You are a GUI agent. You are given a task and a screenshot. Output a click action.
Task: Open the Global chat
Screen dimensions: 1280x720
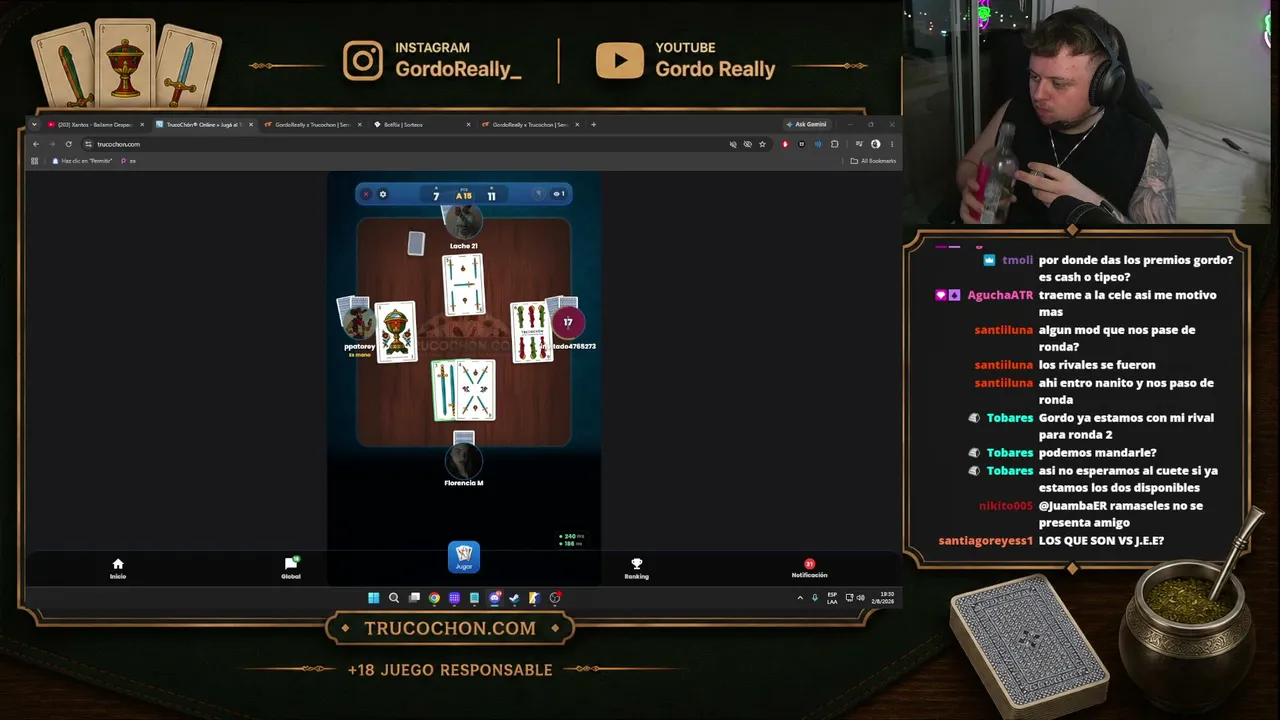coord(291,568)
